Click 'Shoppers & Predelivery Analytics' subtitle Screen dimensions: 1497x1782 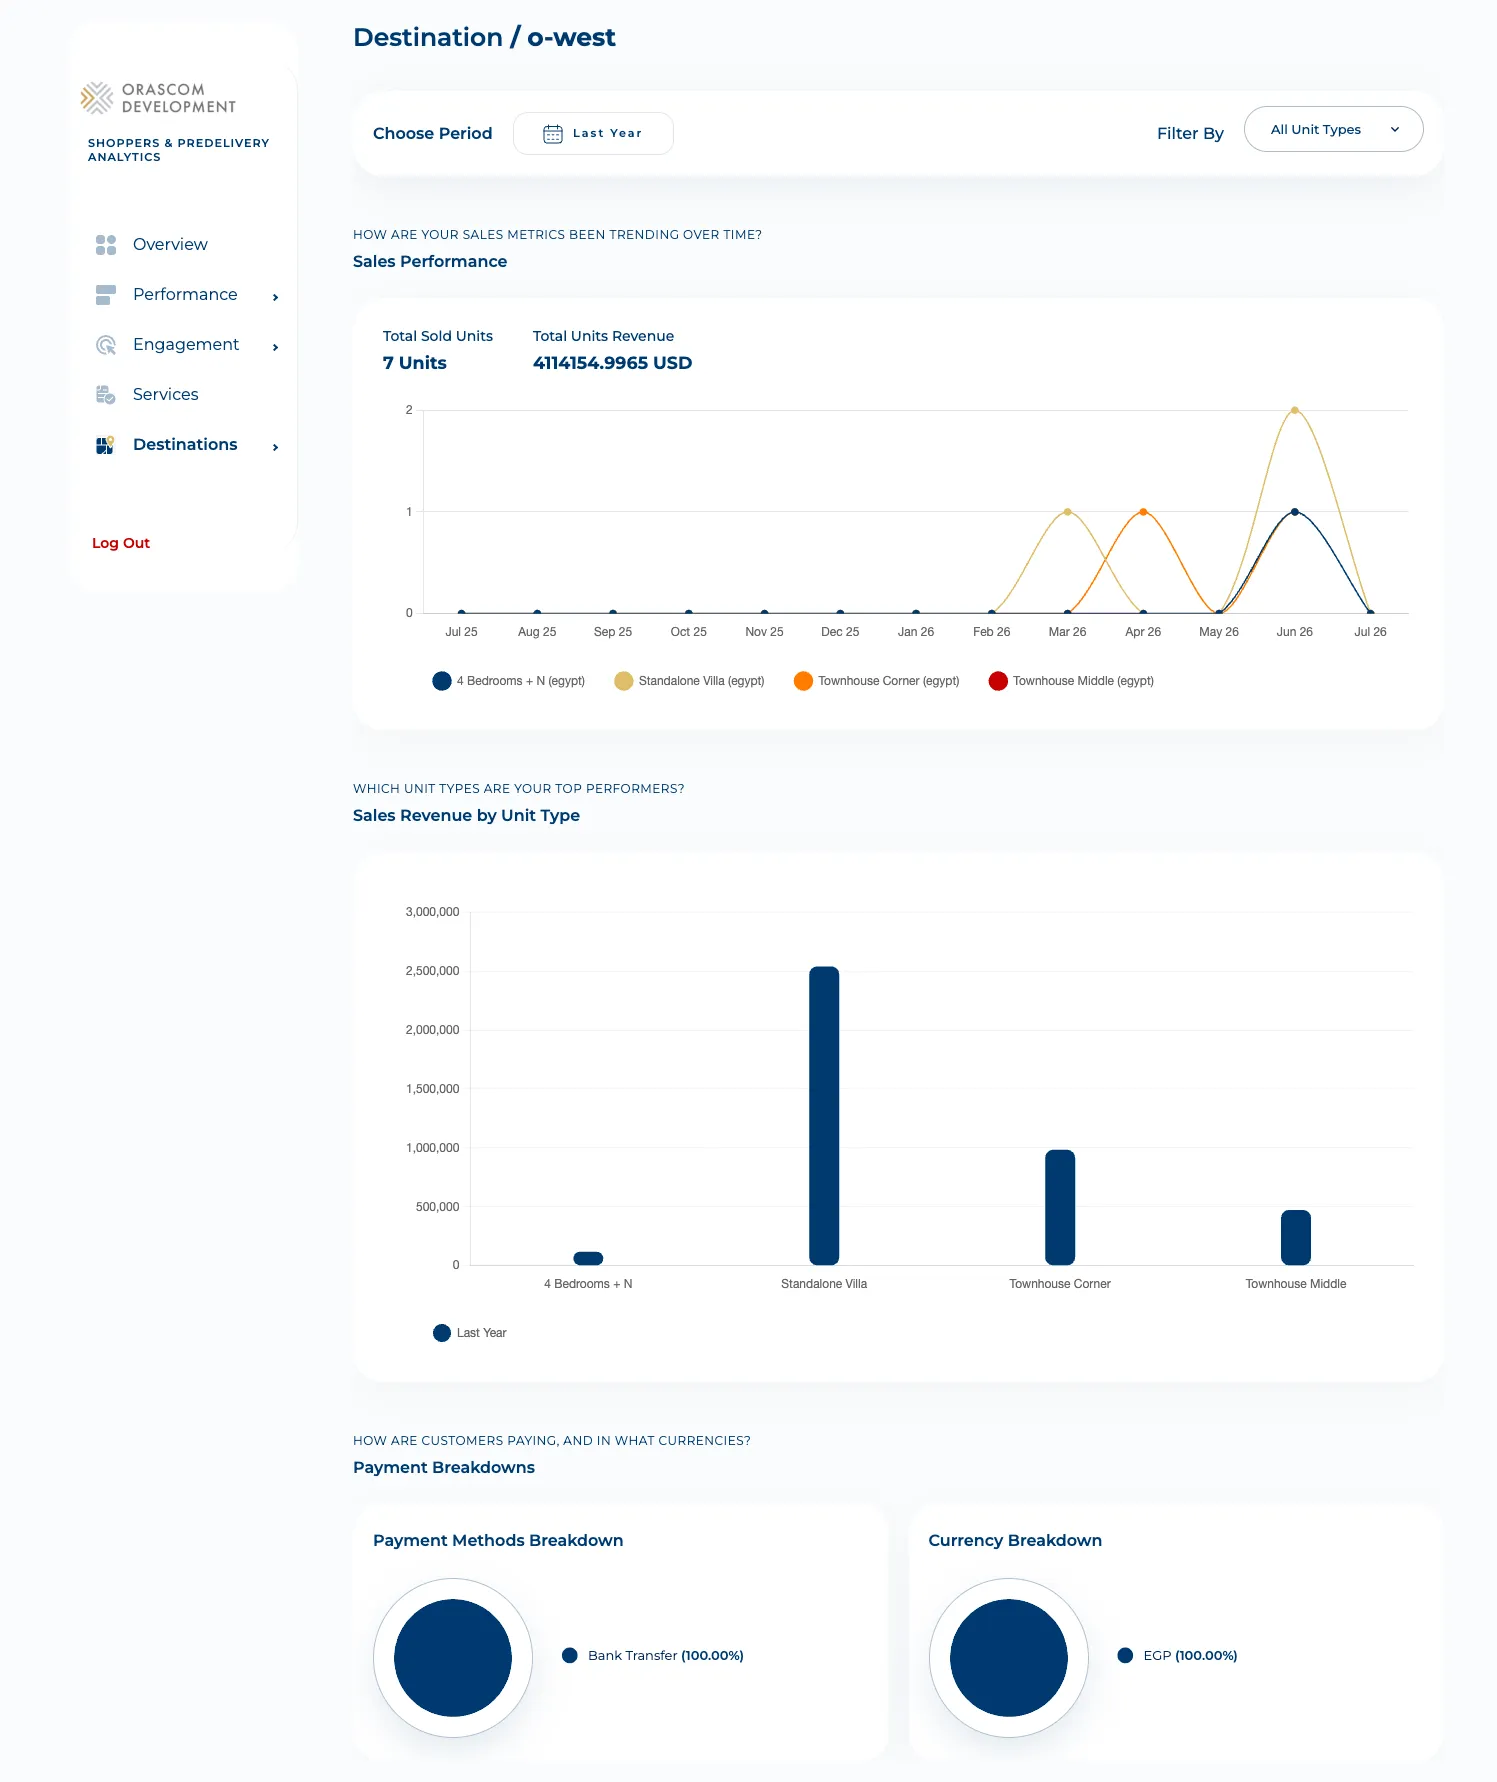coord(178,150)
